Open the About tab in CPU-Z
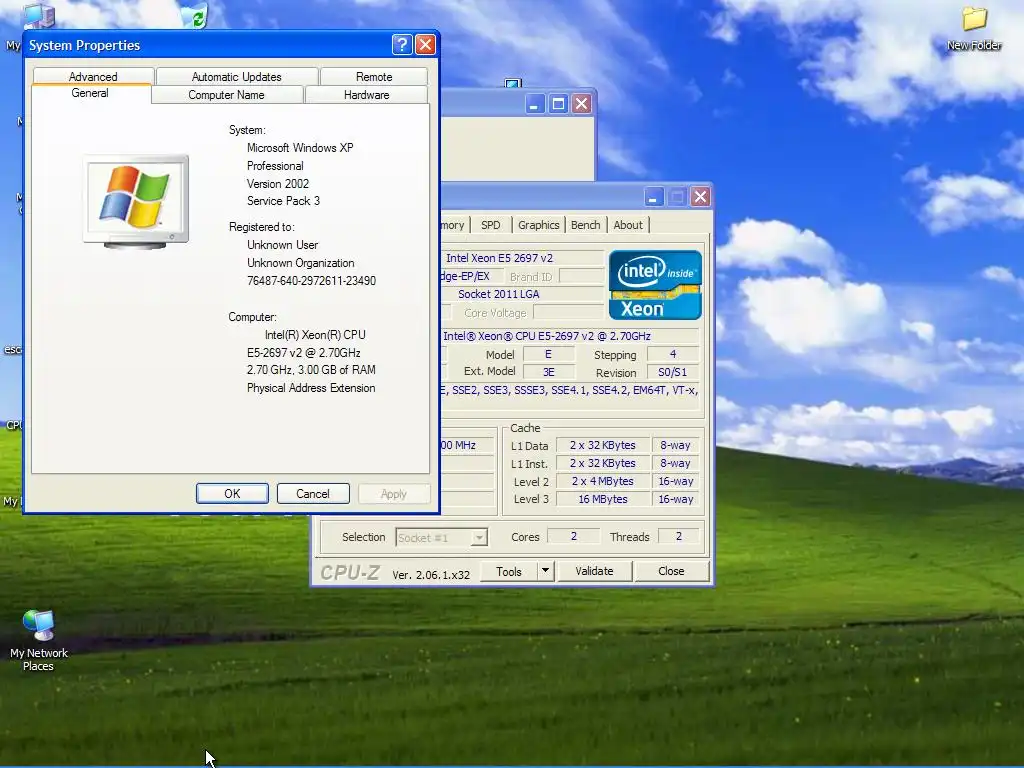Image resolution: width=1024 pixels, height=768 pixels. pyautogui.click(x=628, y=225)
